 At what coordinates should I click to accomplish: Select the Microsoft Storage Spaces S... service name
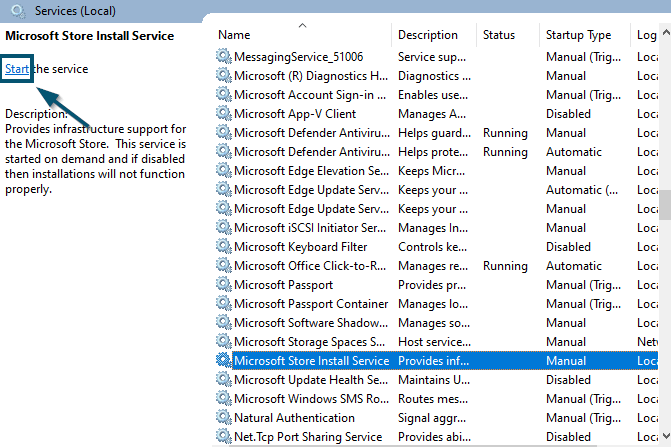pyautogui.click(x=309, y=342)
